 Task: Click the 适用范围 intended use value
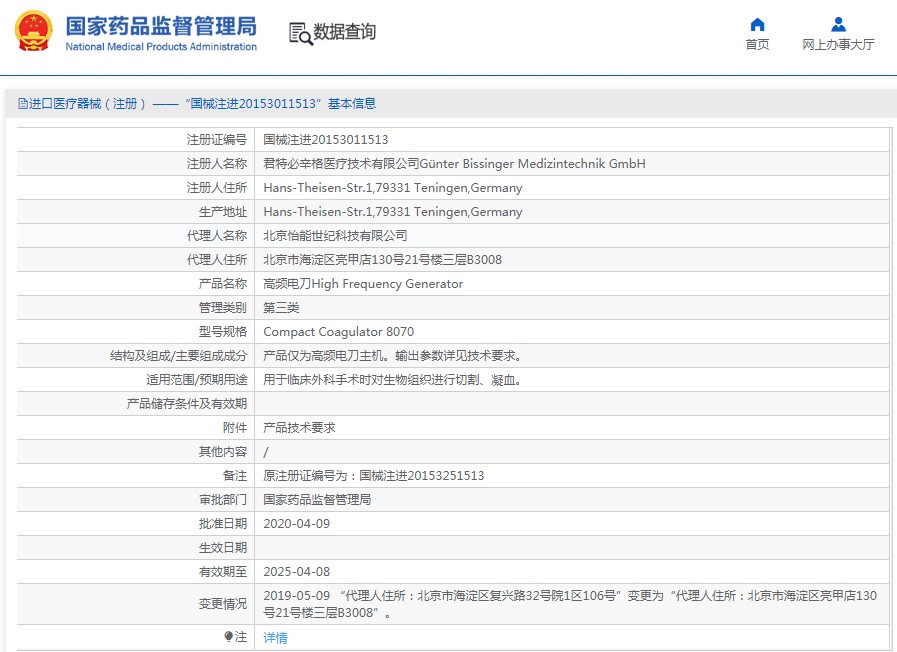click(393, 380)
